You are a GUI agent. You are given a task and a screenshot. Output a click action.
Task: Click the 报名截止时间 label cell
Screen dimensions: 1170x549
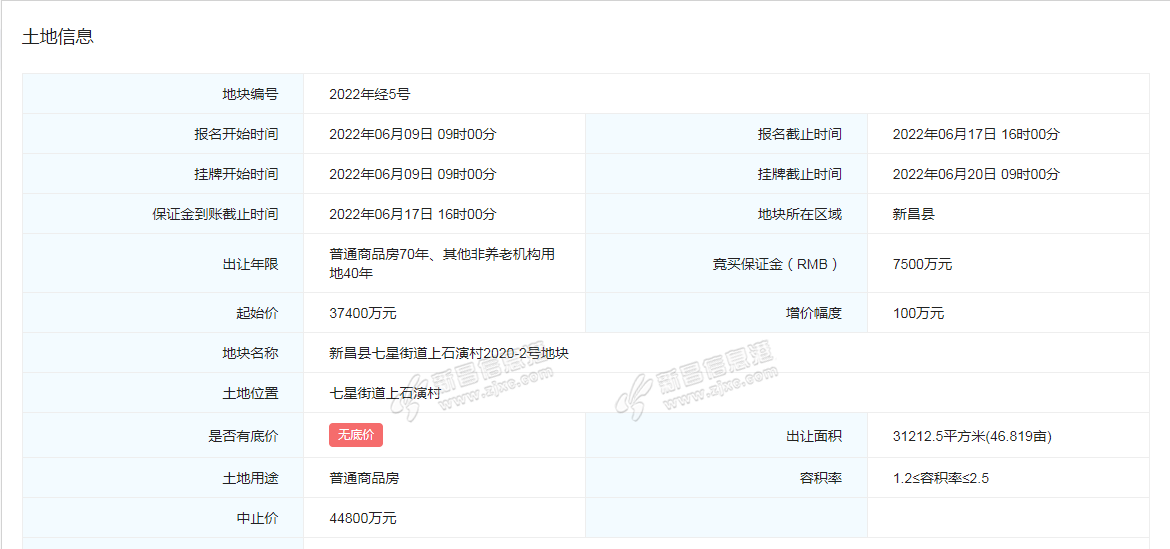point(799,134)
